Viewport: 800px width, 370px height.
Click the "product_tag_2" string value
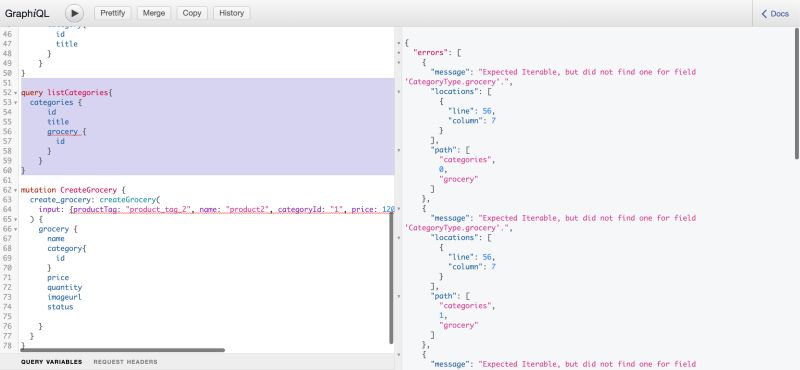158,209
